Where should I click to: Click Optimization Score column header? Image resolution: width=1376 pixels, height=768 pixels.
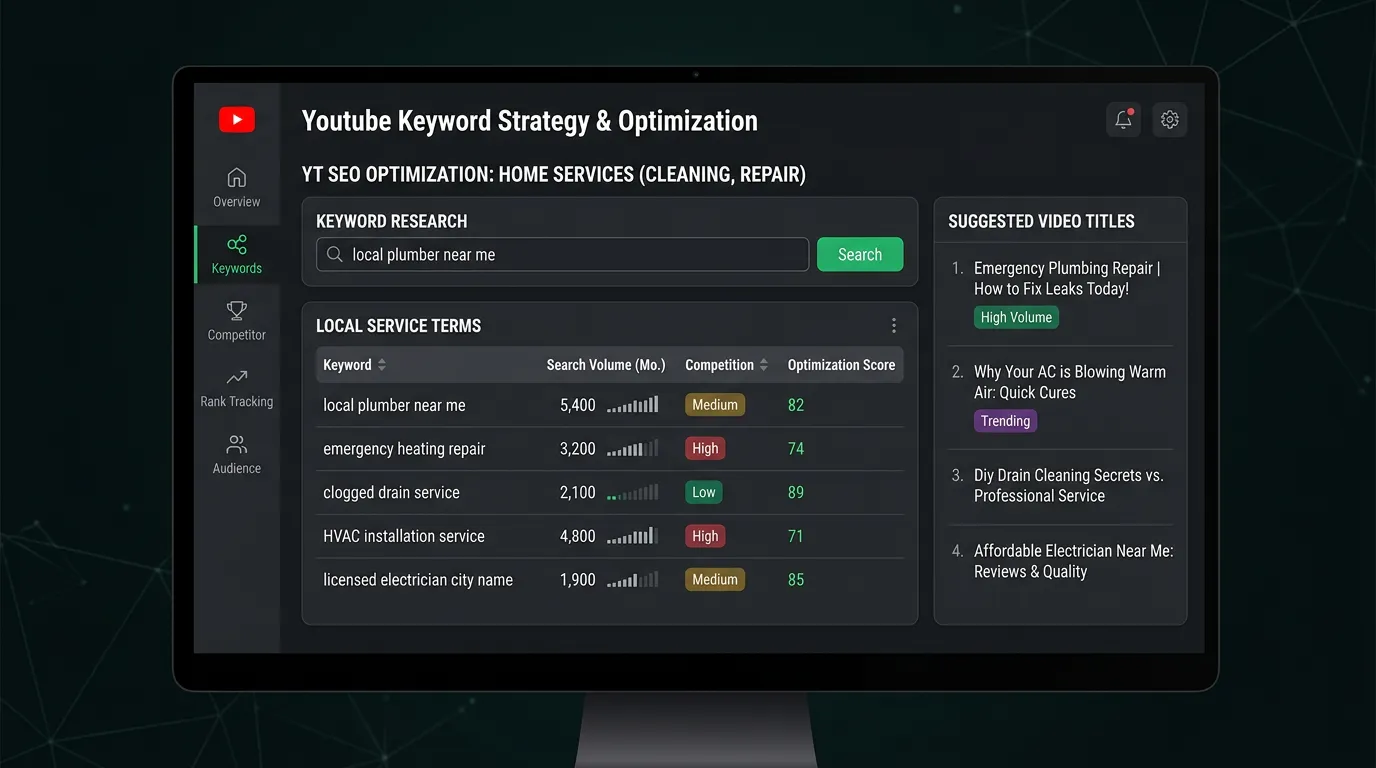[x=841, y=365]
